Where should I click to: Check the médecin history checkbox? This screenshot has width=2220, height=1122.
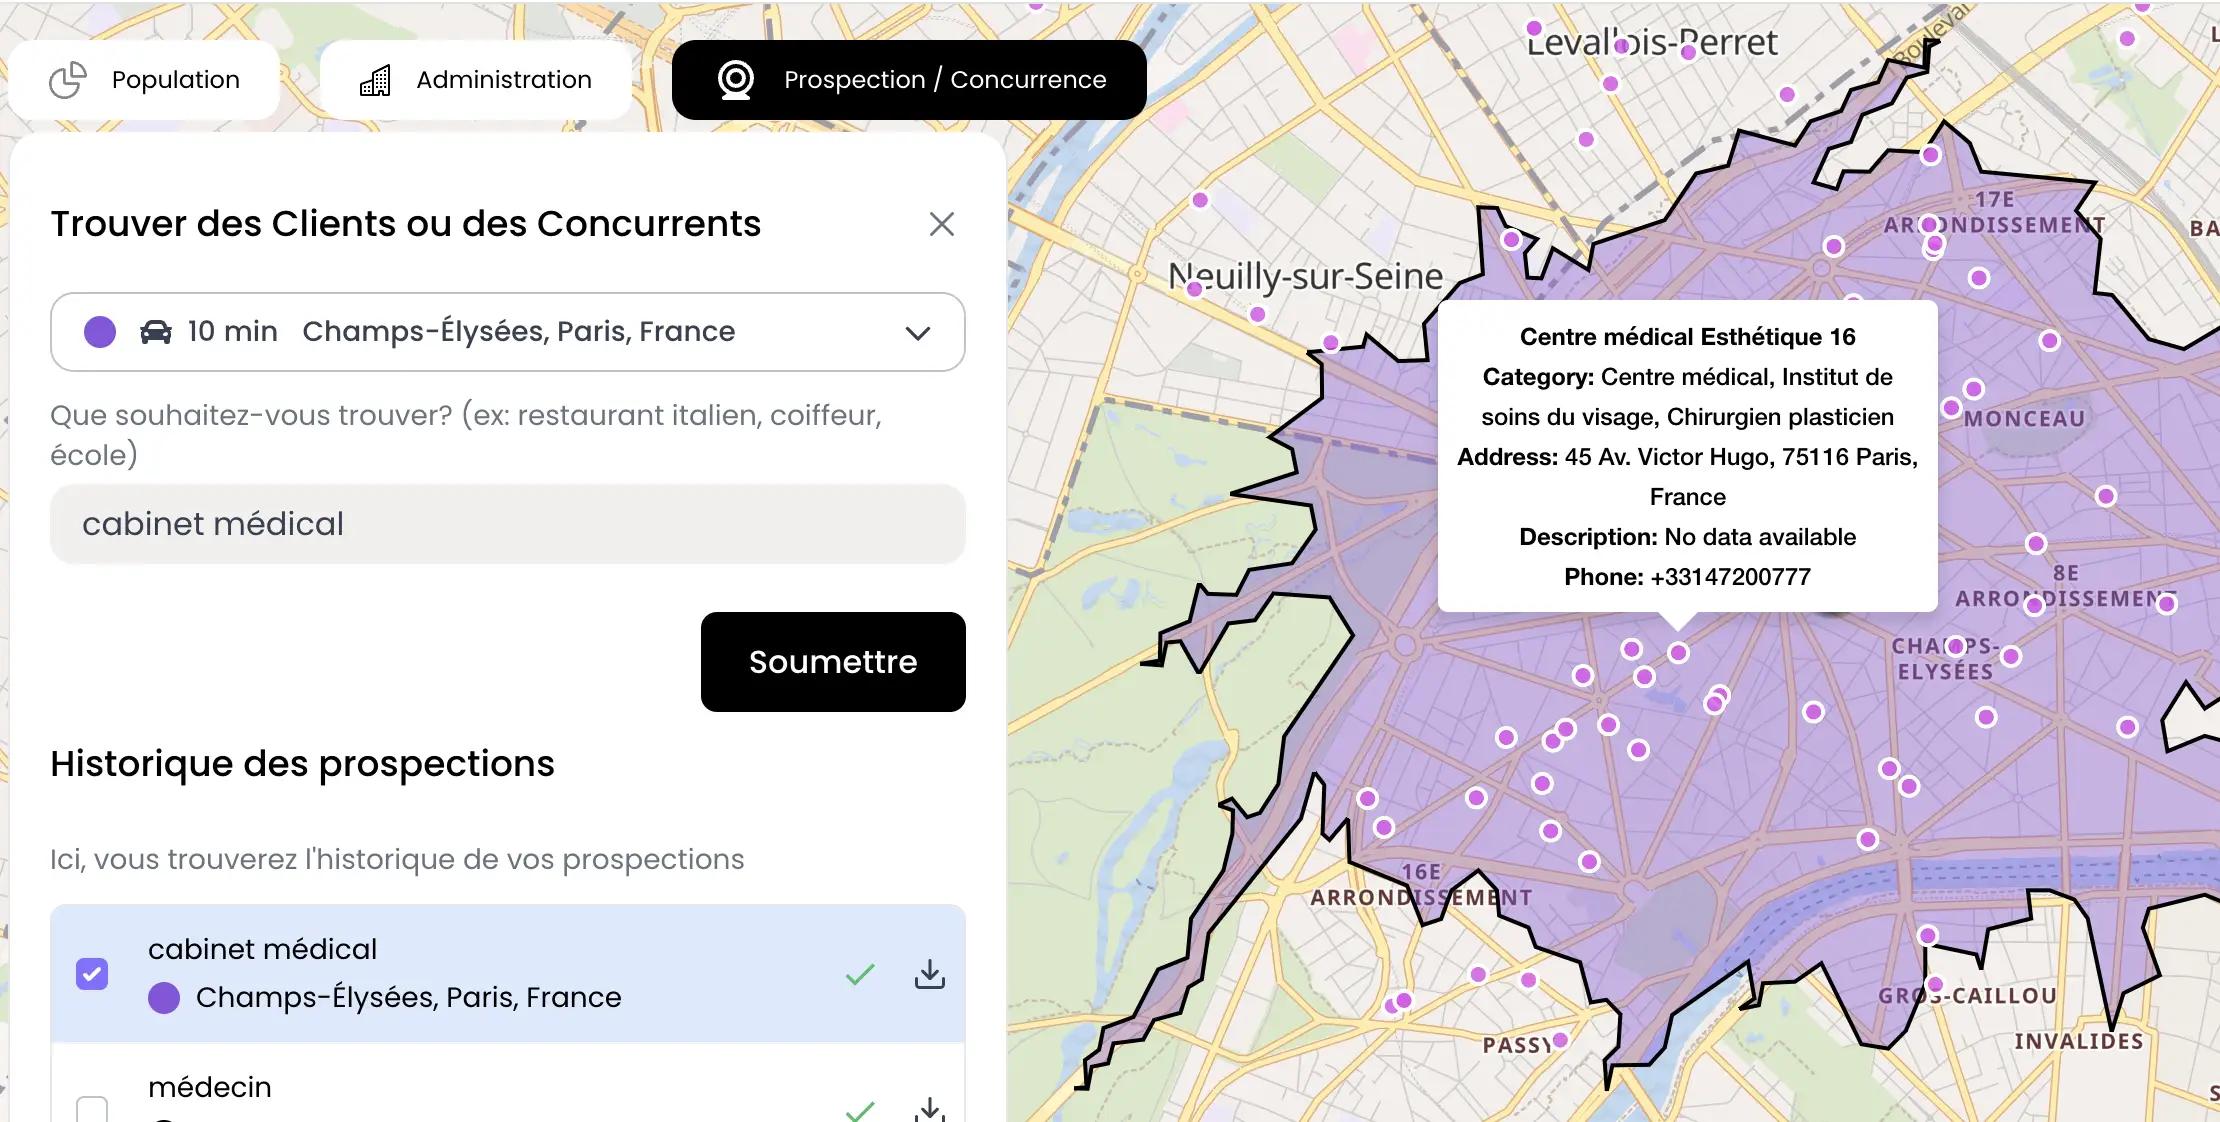click(92, 1108)
